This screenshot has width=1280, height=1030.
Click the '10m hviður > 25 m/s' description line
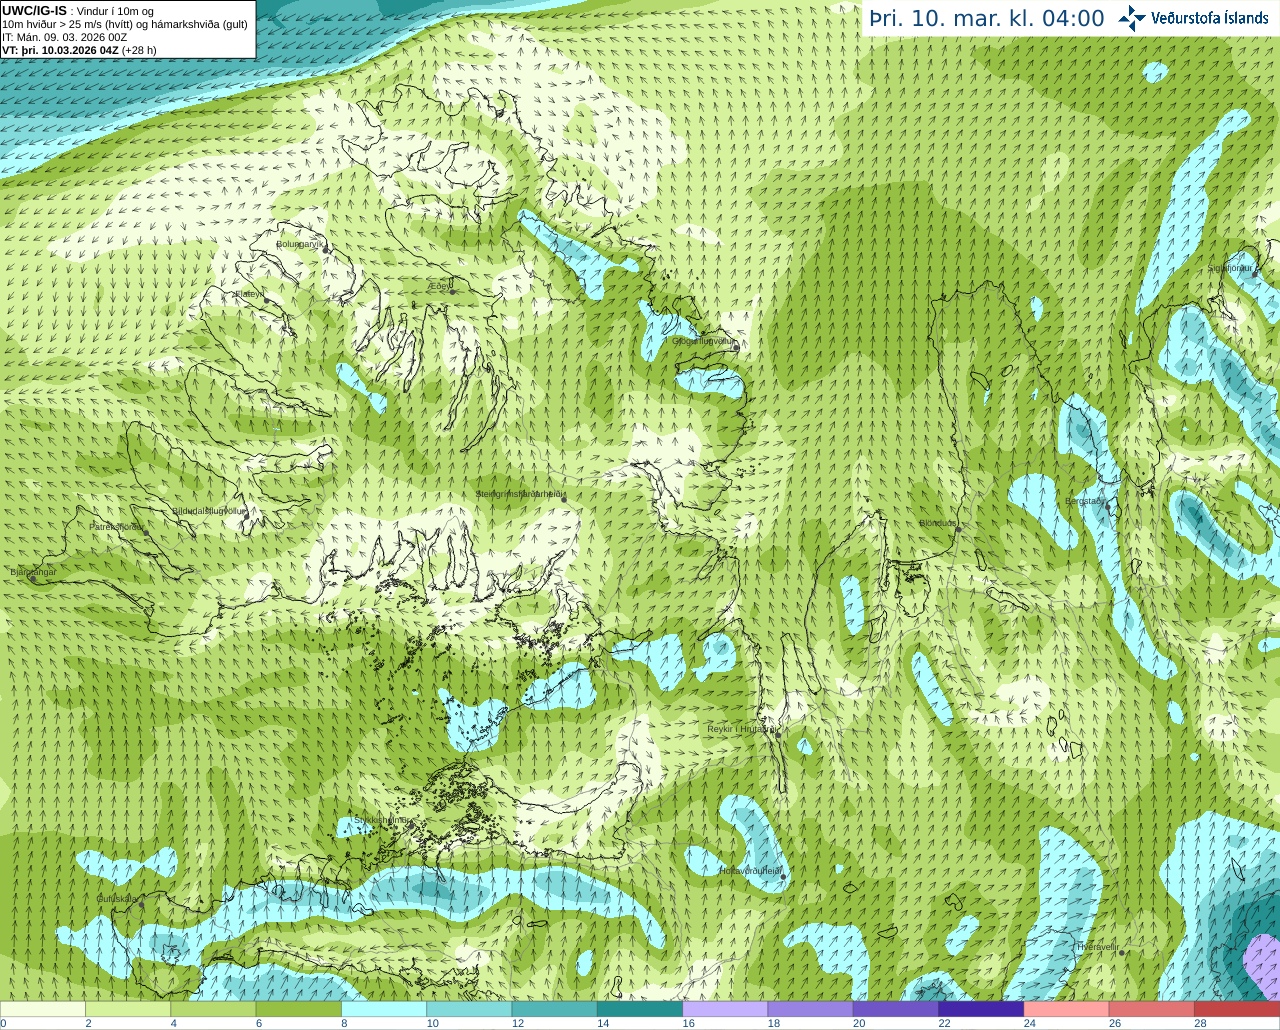[x=125, y=24]
